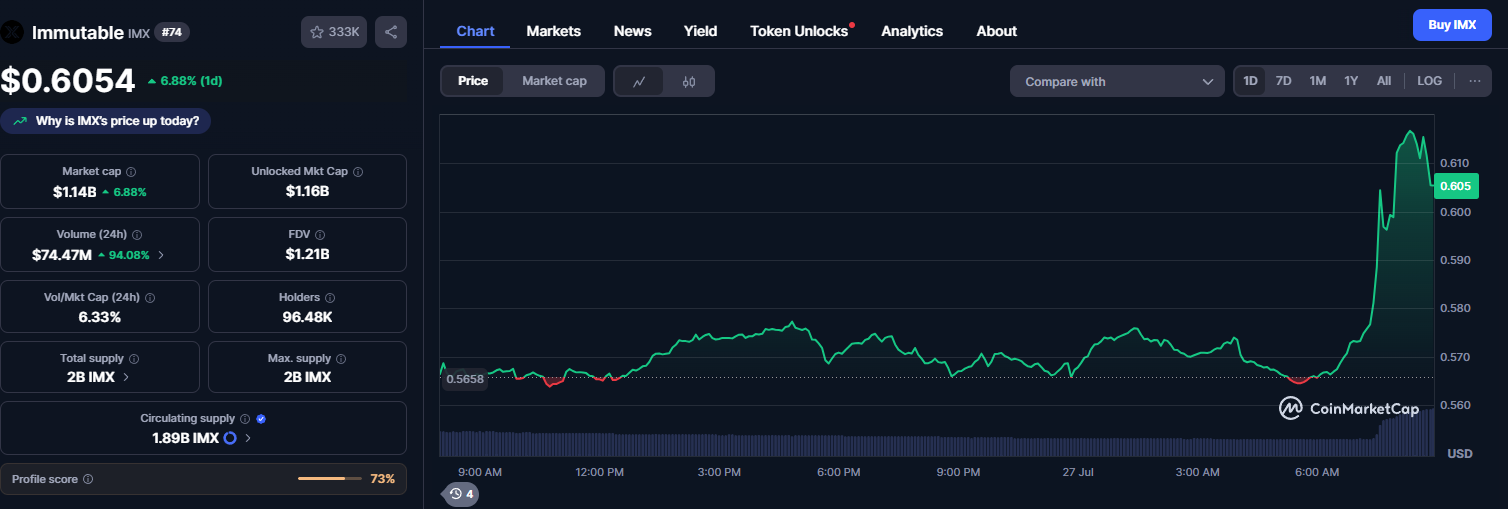Click the Buy IMX button
The image size is (1508, 509).
(1452, 25)
